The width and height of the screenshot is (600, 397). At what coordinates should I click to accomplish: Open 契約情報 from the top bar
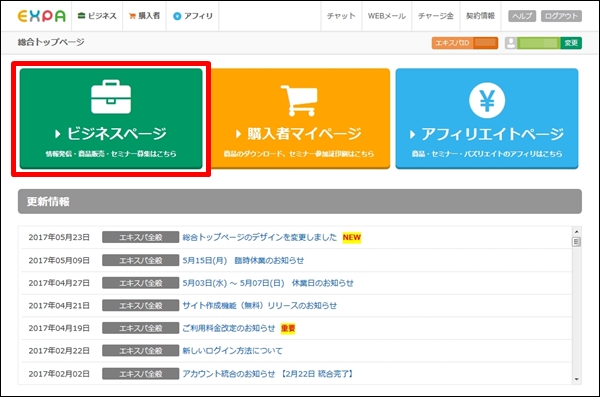tap(480, 16)
